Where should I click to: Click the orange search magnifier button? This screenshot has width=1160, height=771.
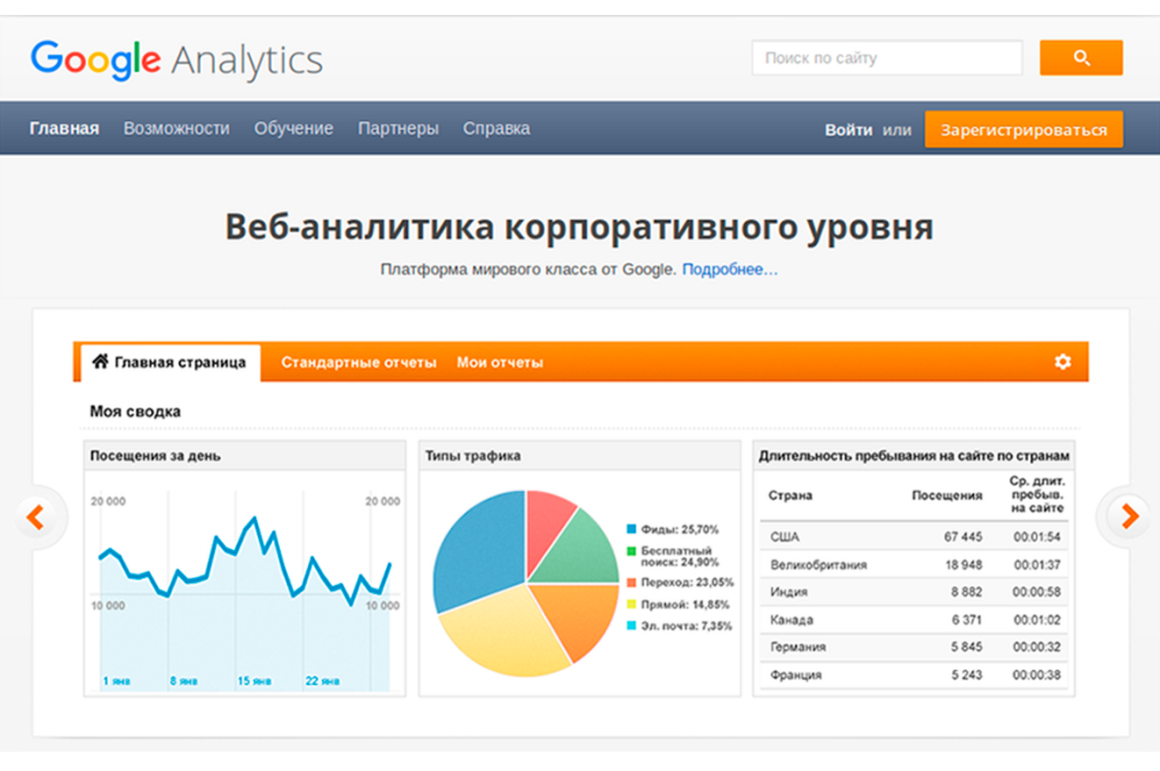click(1081, 58)
